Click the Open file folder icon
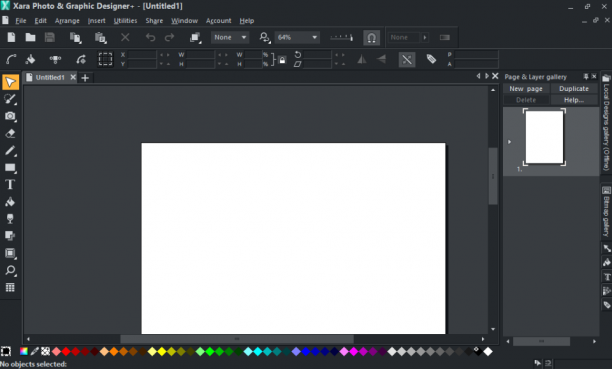This screenshot has width=612, height=369. pyautogui.click(x=30, y=37)
